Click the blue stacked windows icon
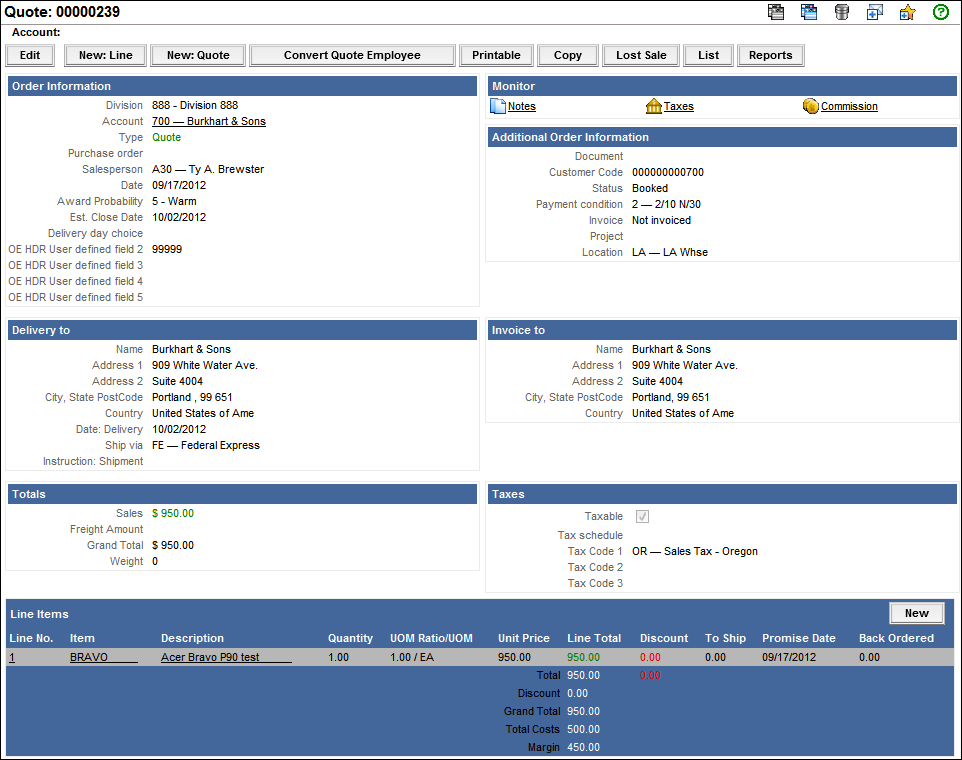This screenshot has width=962, height=760. click(x=809, y=12)
